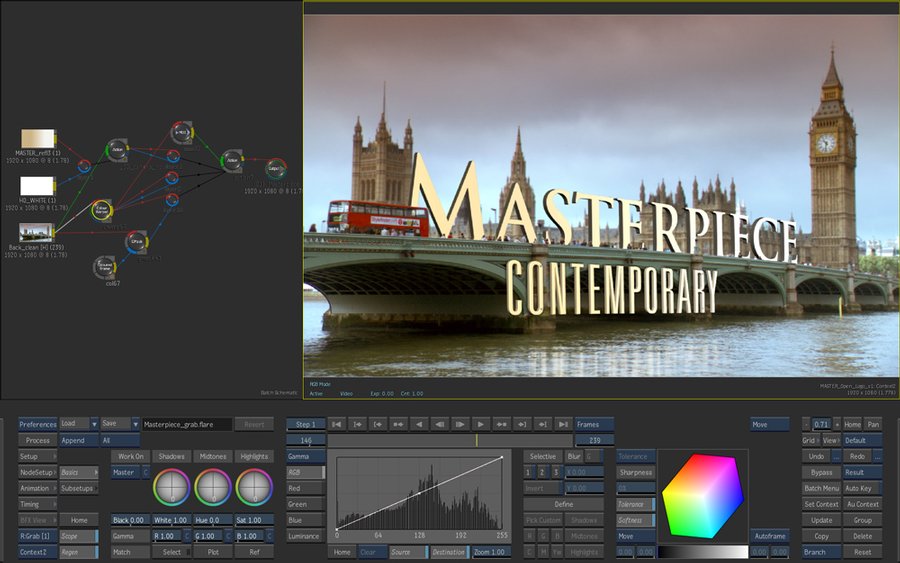
Task: Toggle the Destination histogram display
Action: pyautogui.click(x=449, y=552)
